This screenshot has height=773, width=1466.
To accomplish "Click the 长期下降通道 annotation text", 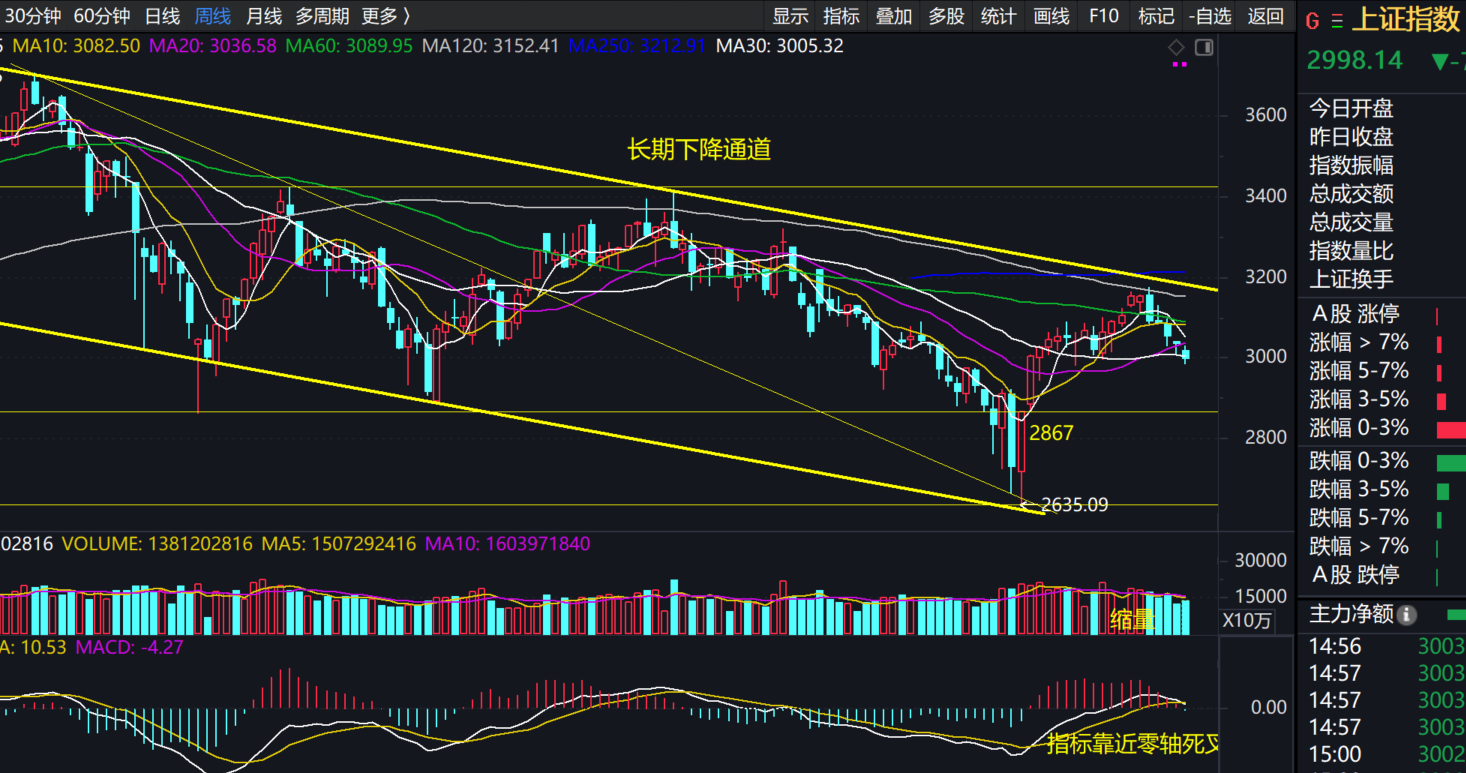I will click(699, 150).
